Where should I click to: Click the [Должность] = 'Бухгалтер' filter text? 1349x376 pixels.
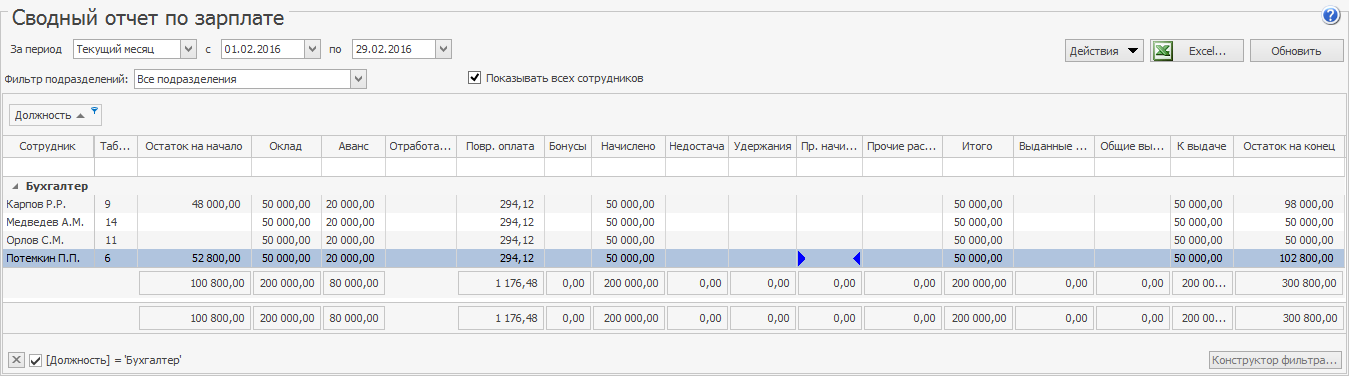pyautogui.click(x=113, y=360)
